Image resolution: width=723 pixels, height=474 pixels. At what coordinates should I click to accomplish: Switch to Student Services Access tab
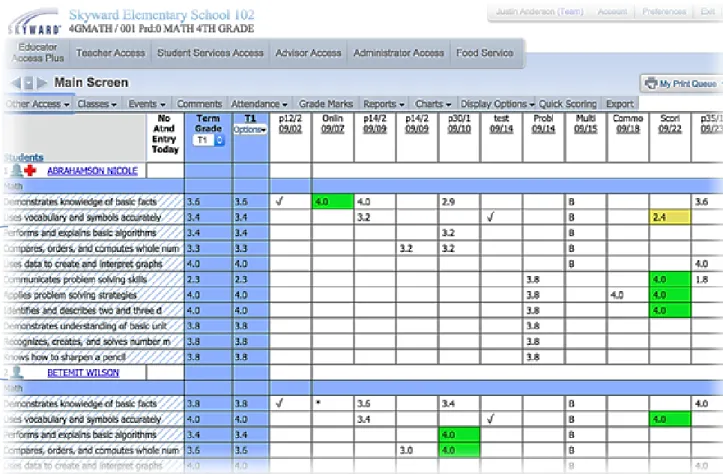pos(210,53)
